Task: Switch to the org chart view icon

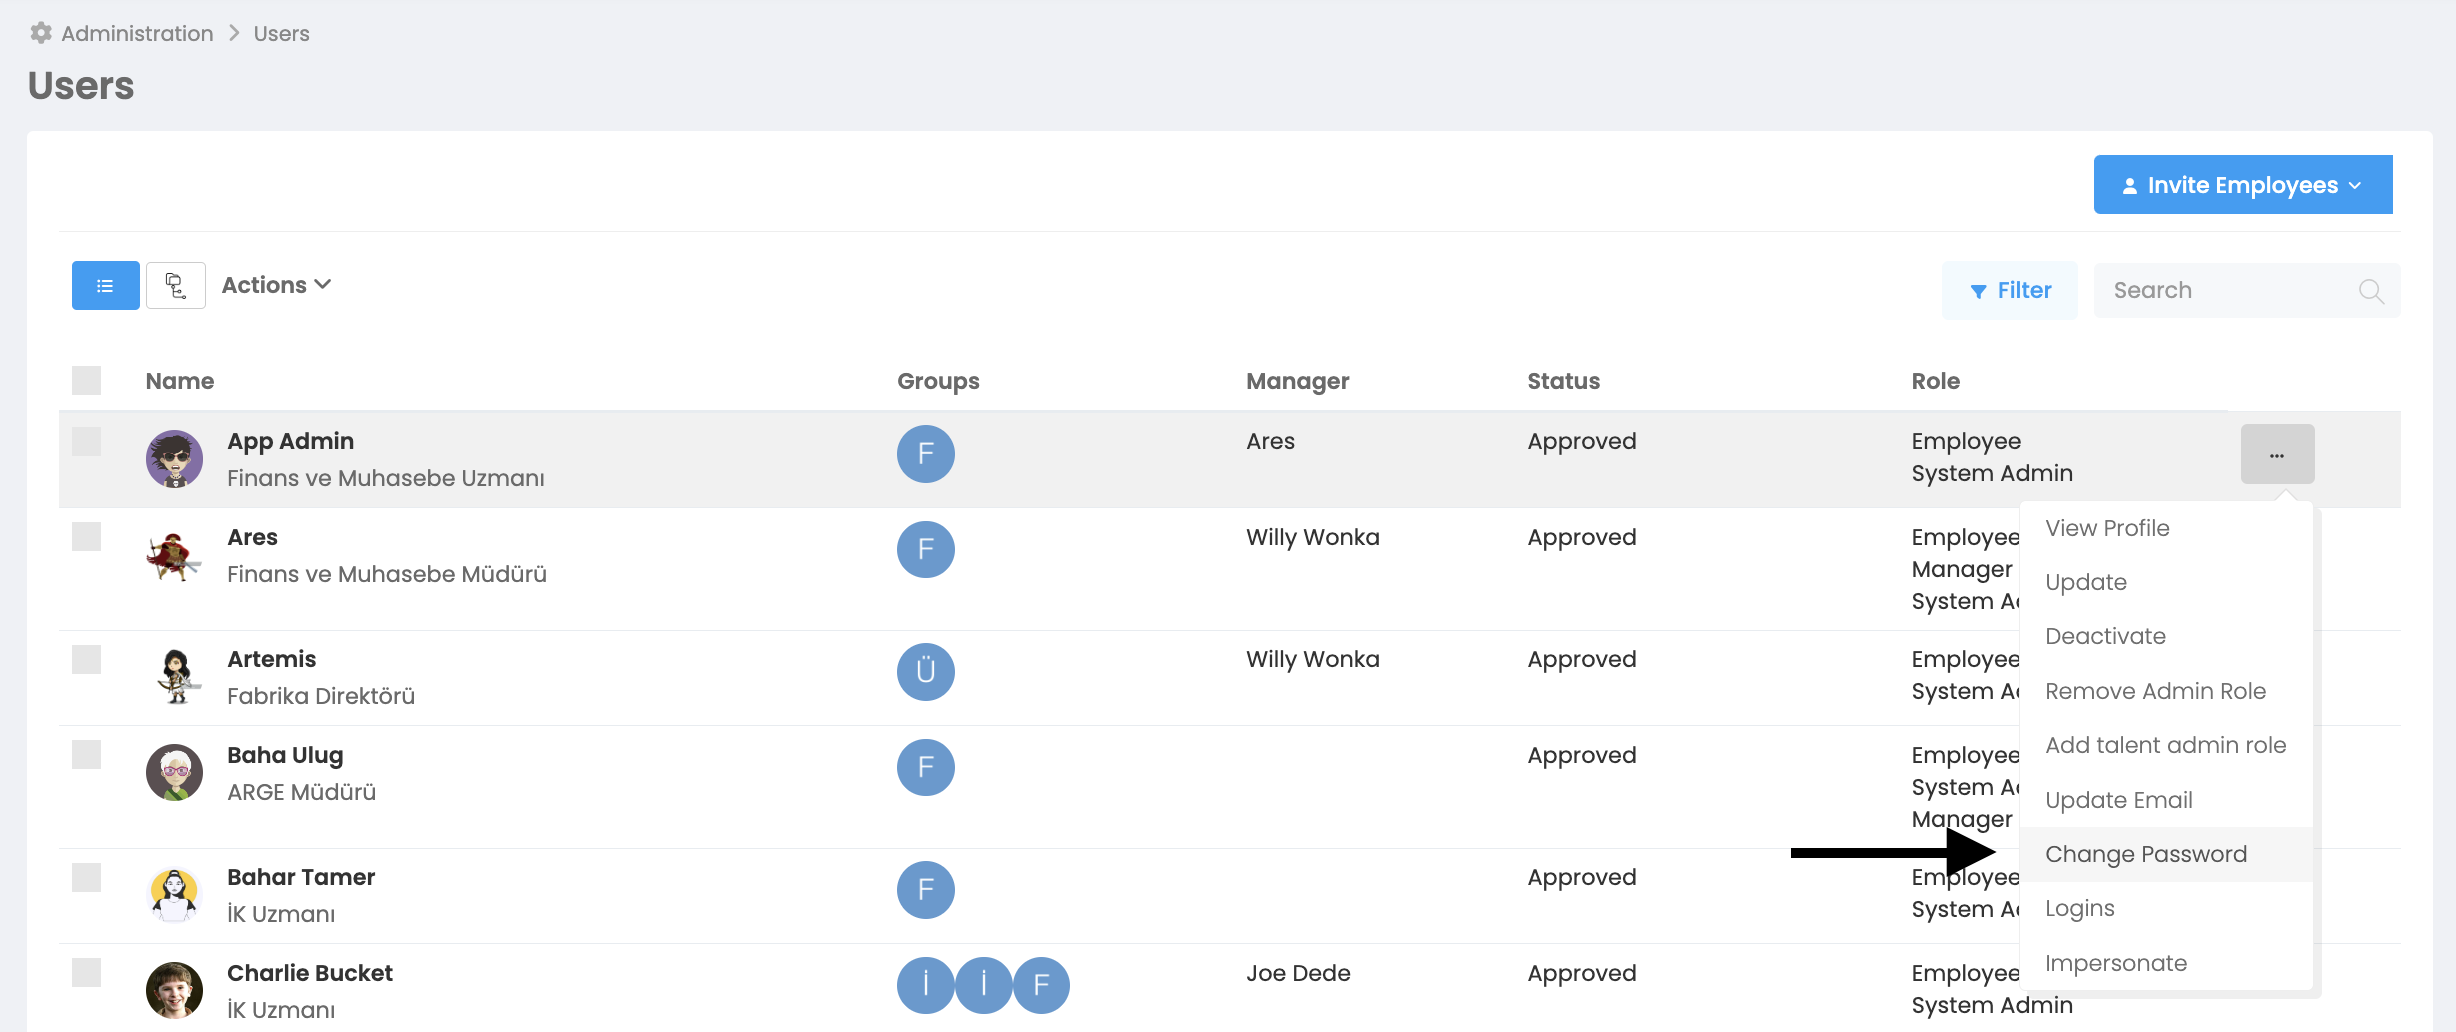Action: (x=176, y=286)
